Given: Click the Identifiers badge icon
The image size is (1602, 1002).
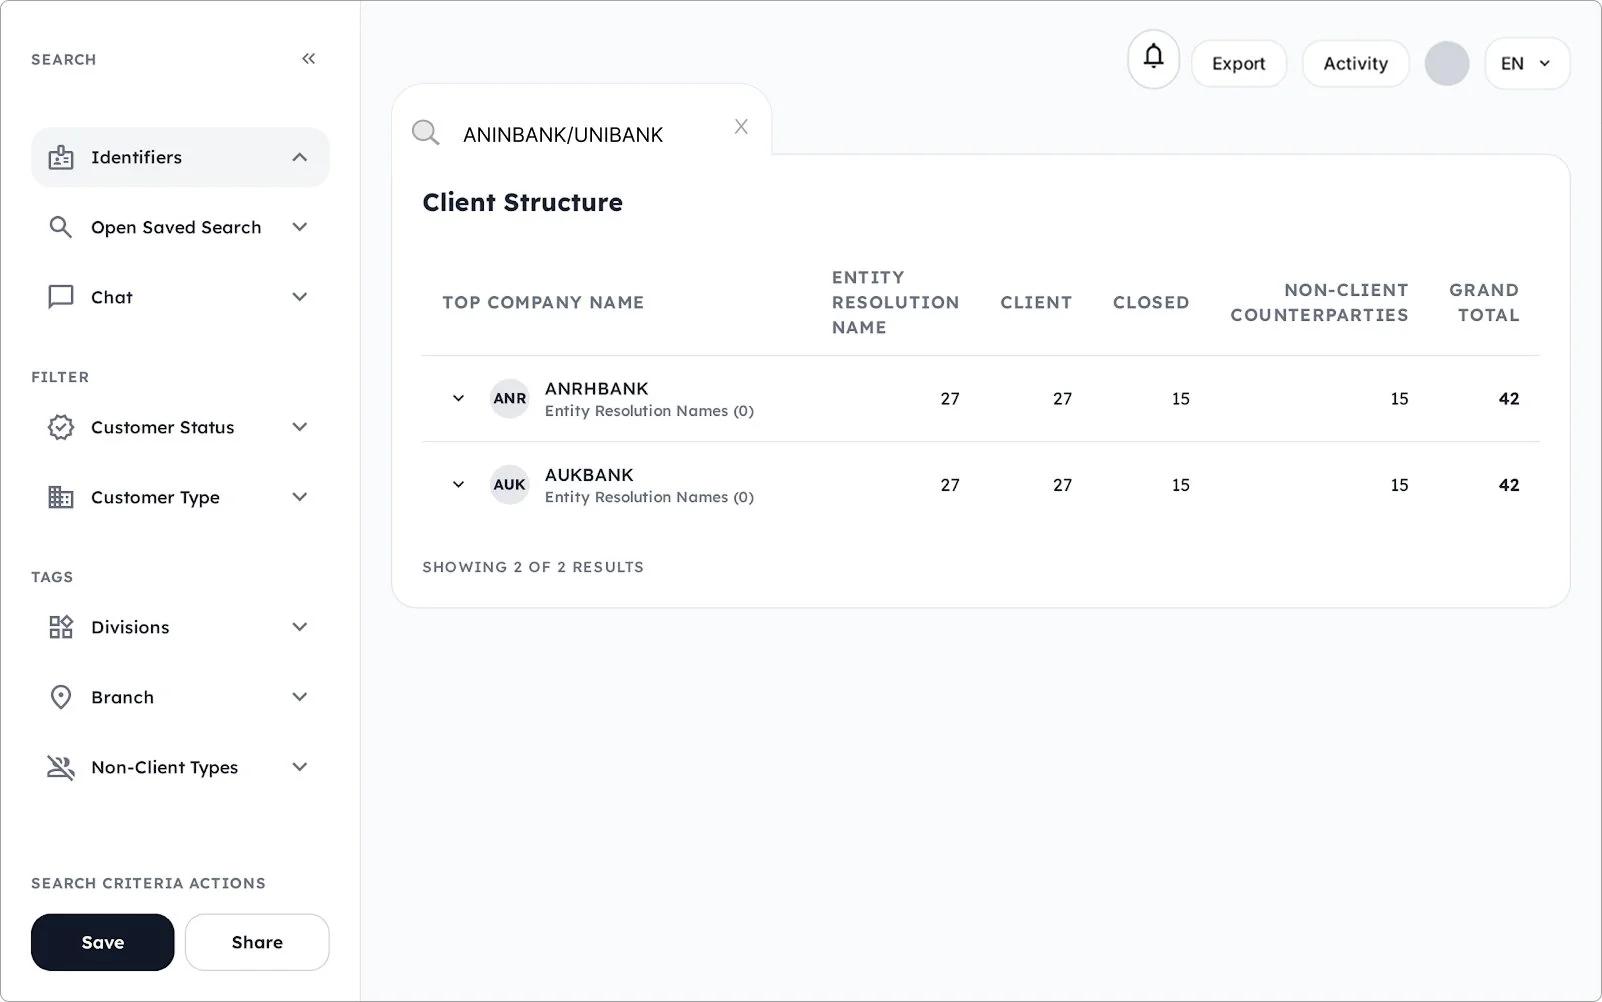Looking at the screenshot, I should tap(61, 157).
